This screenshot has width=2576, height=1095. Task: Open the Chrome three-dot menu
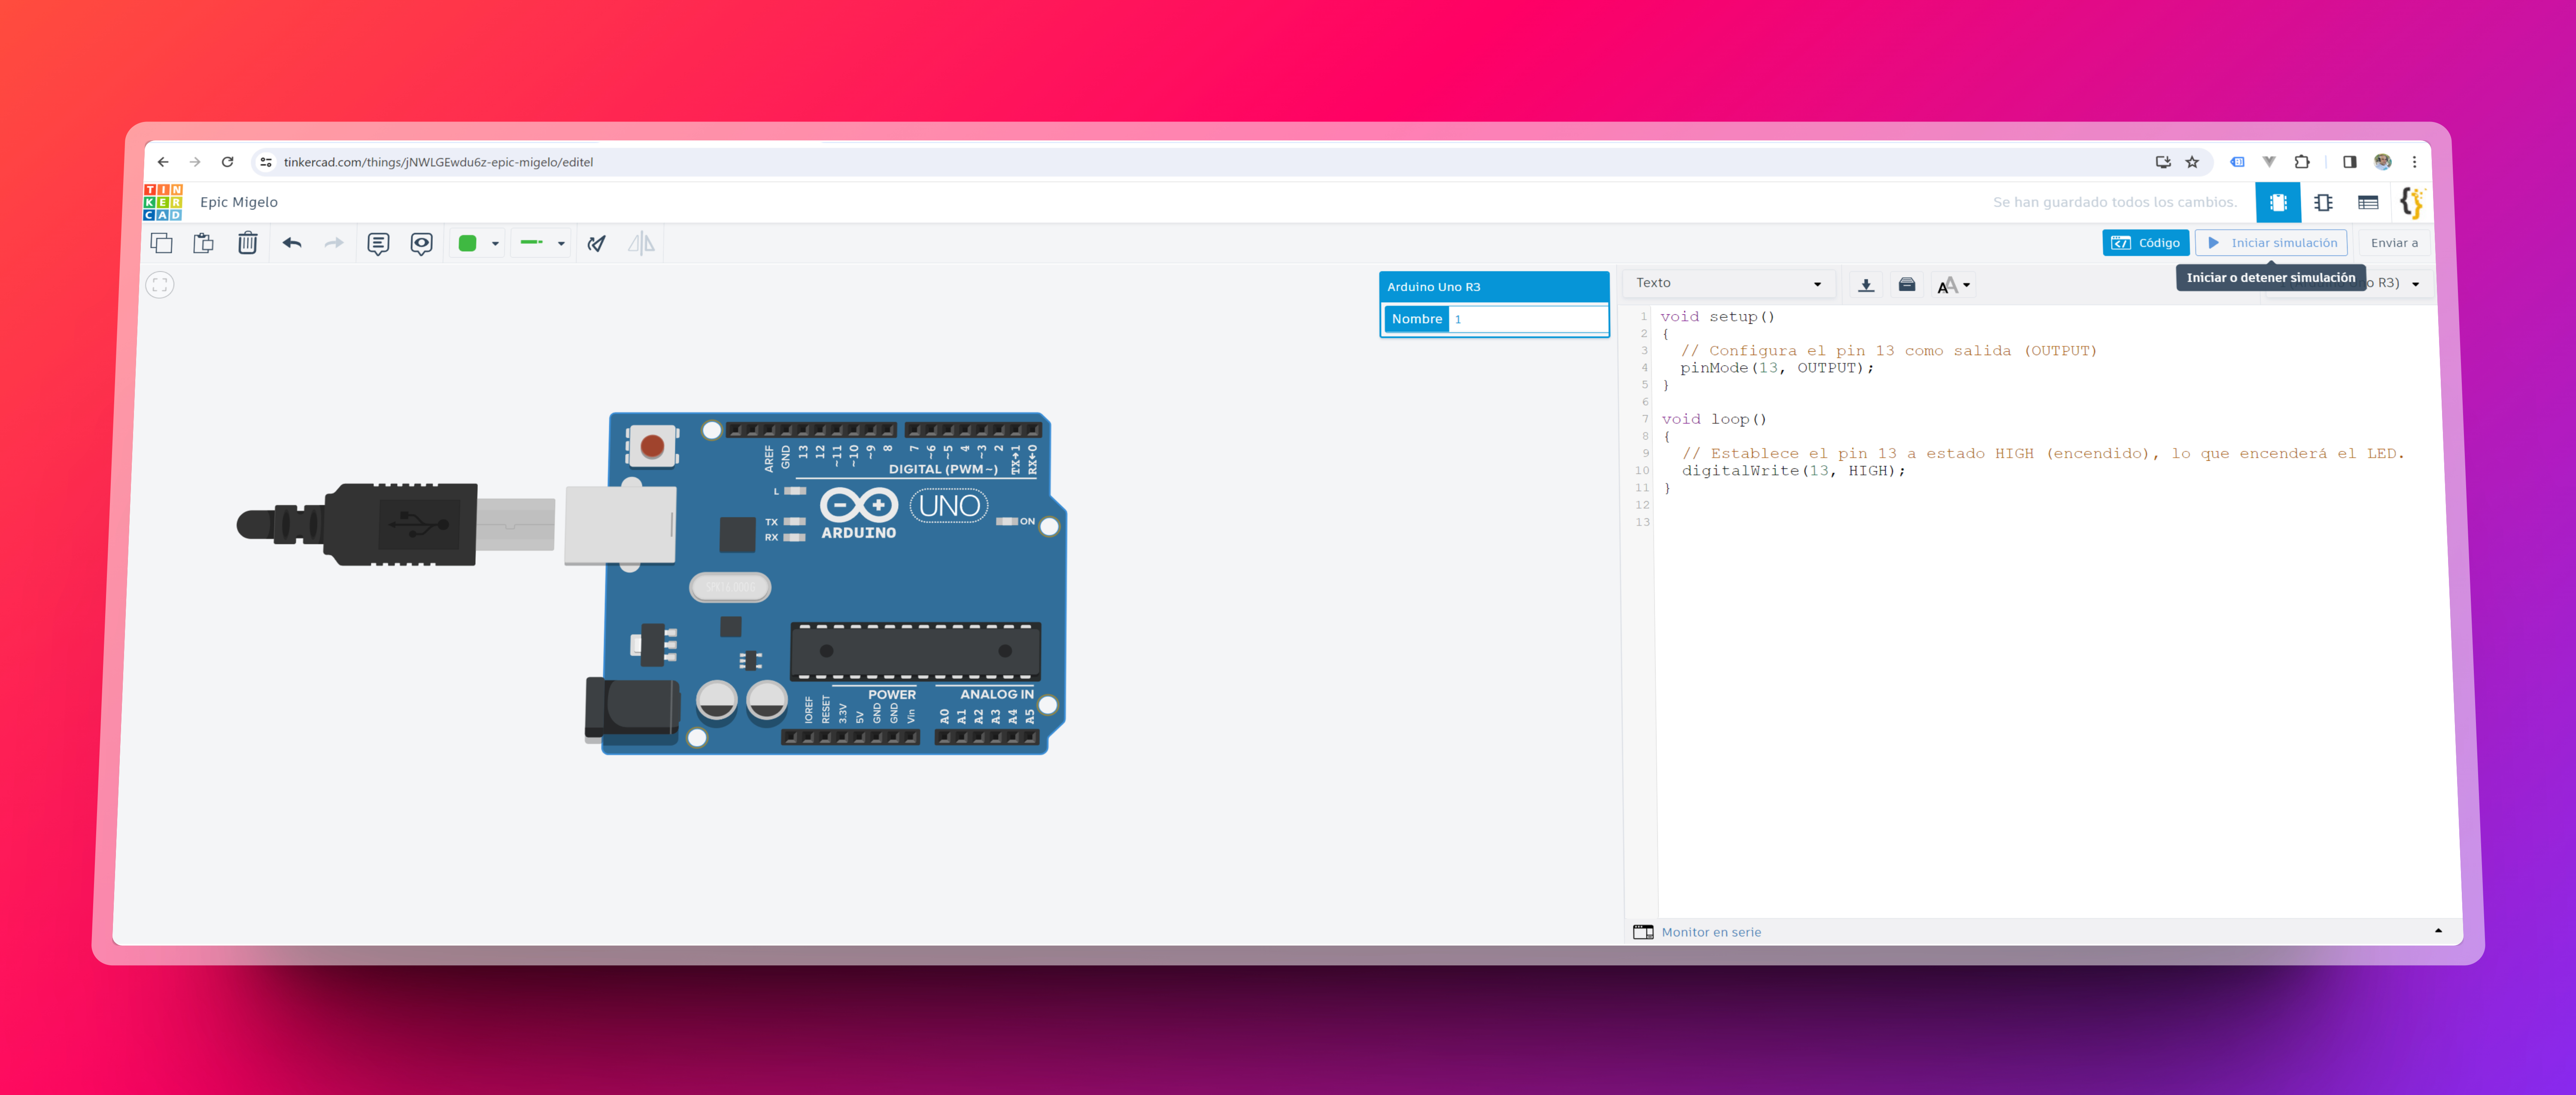2414,162
